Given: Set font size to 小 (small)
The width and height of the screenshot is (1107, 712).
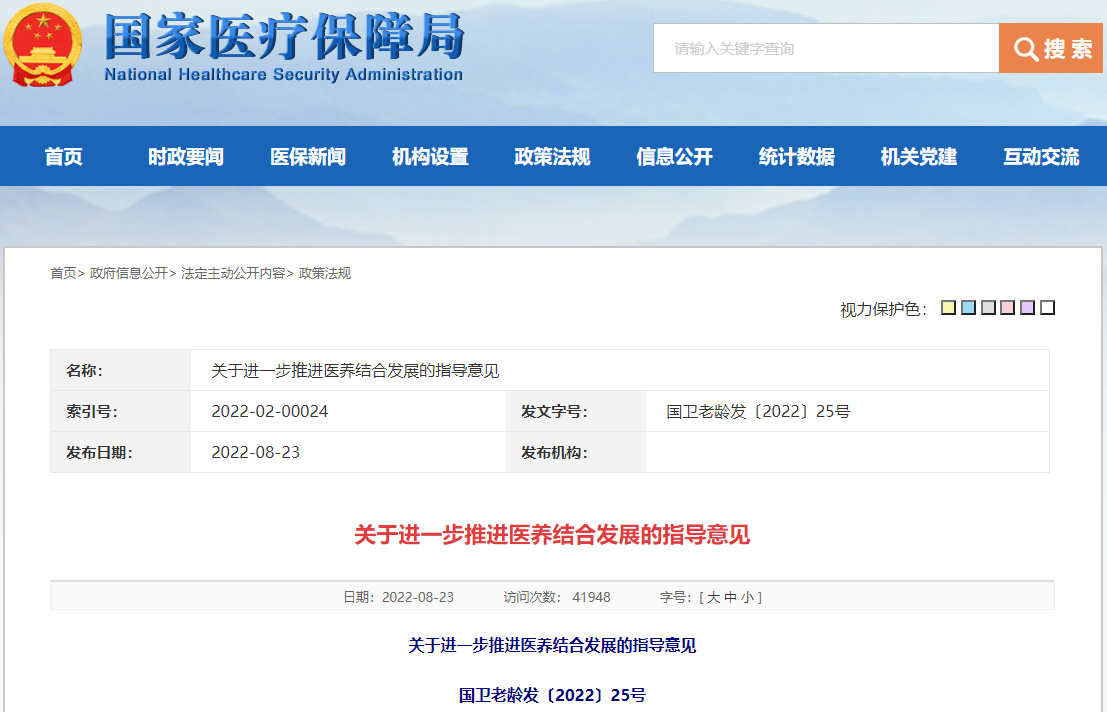Looking at the screenshot, I should [x=747, y=597].
